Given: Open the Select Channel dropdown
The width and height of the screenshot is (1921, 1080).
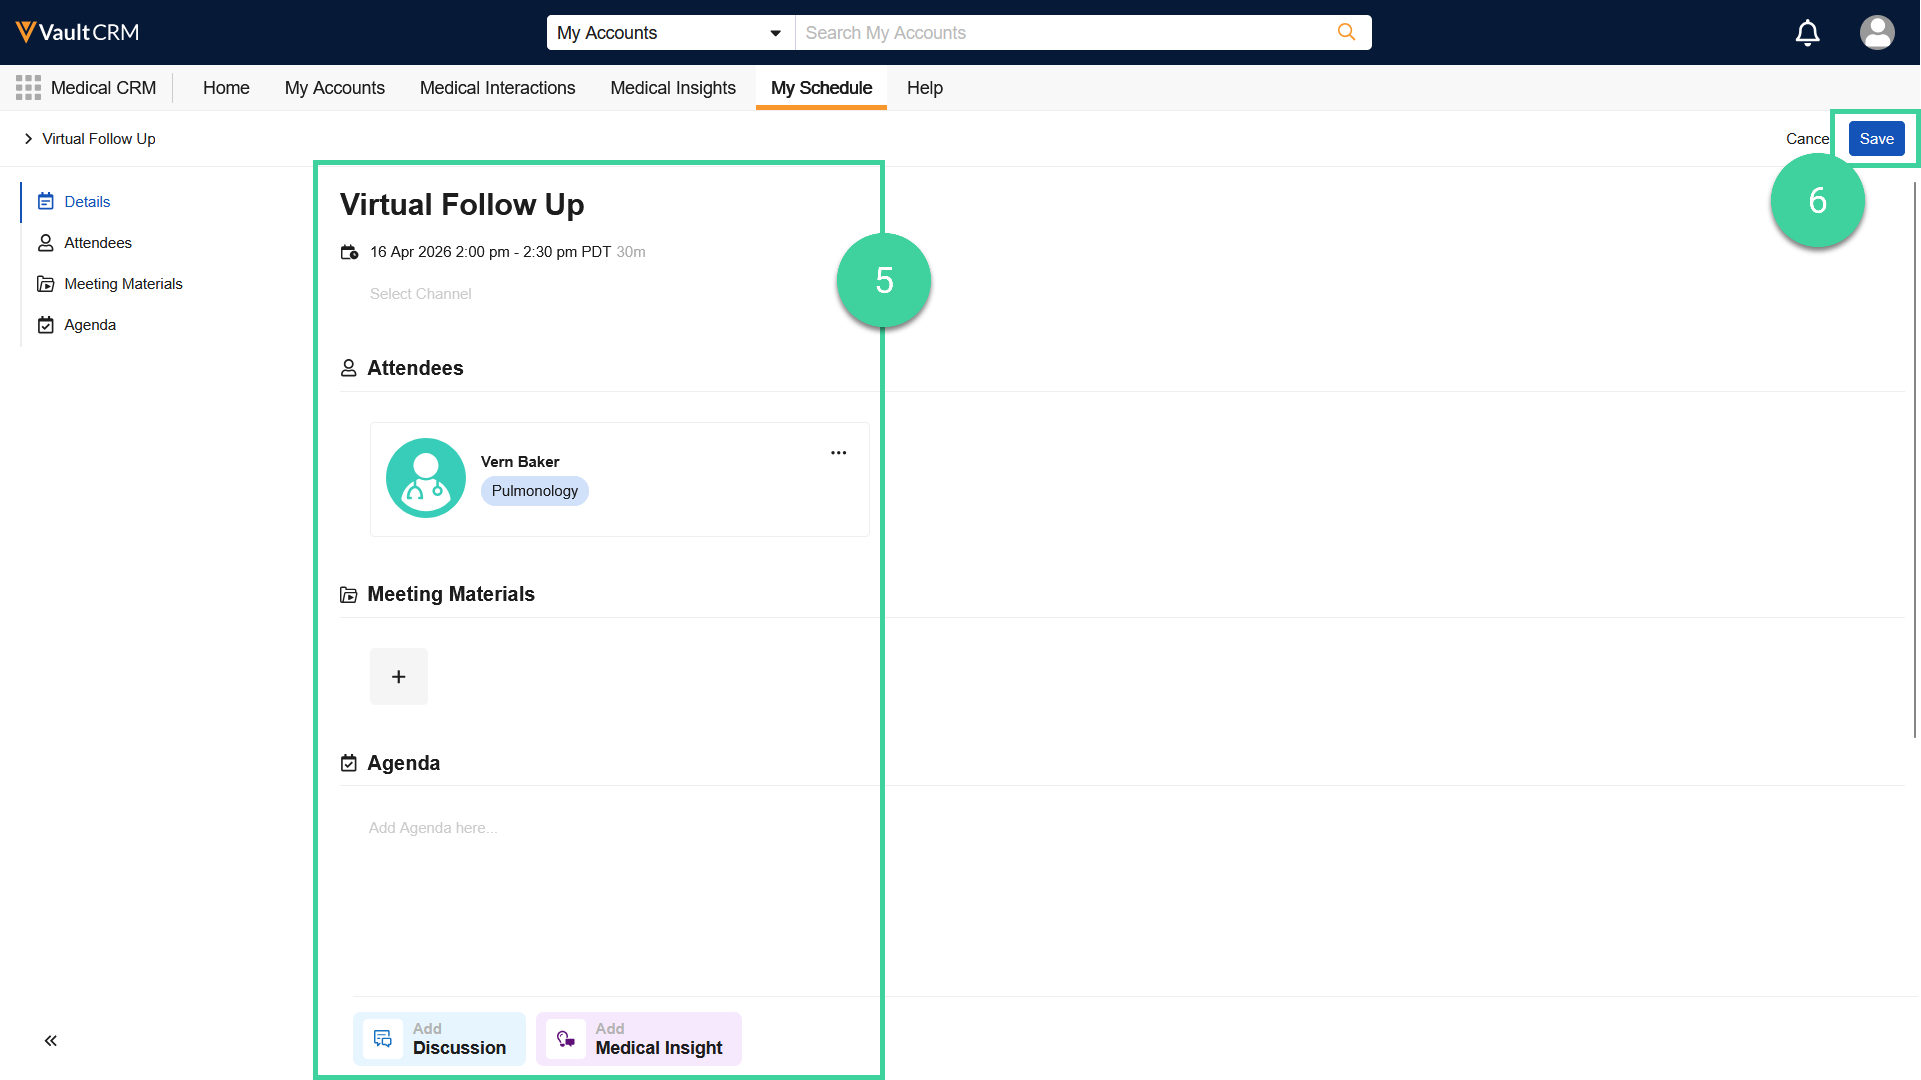Looking at the screenshot, I should [420, 293].
